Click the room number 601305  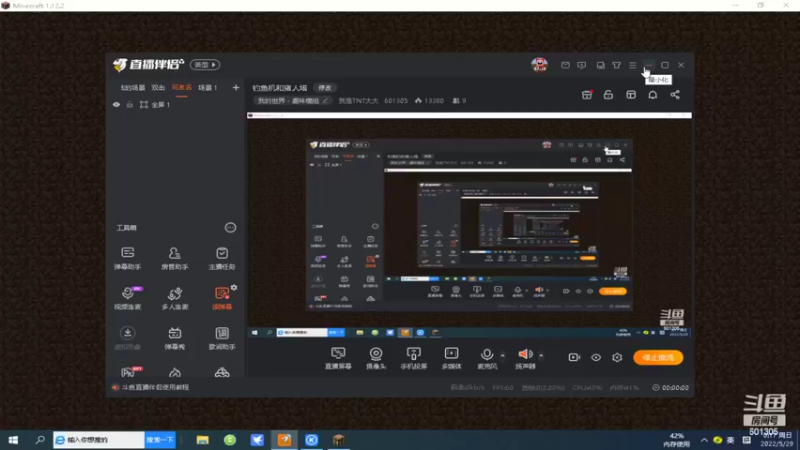point(396,101)
